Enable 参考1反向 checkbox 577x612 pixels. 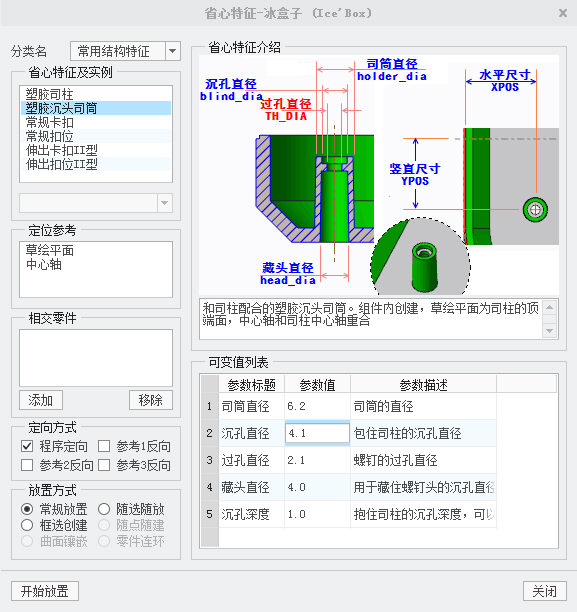(x=104, y=446)
